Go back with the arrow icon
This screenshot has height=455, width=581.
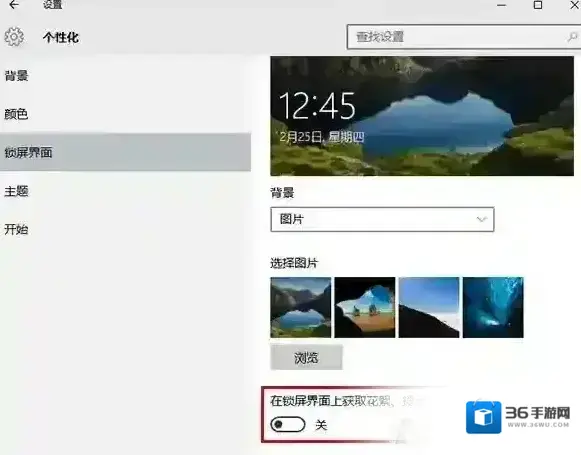click(14, 5)
